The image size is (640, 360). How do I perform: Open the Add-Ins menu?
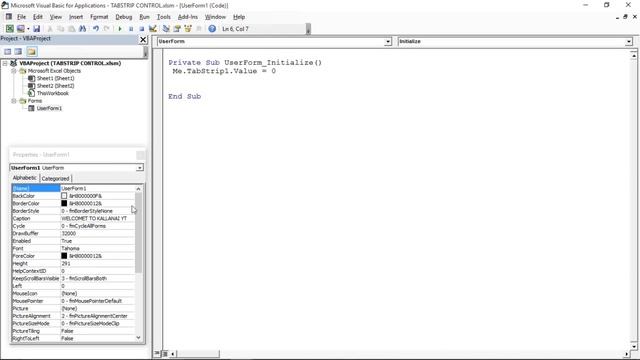point(187,17)
